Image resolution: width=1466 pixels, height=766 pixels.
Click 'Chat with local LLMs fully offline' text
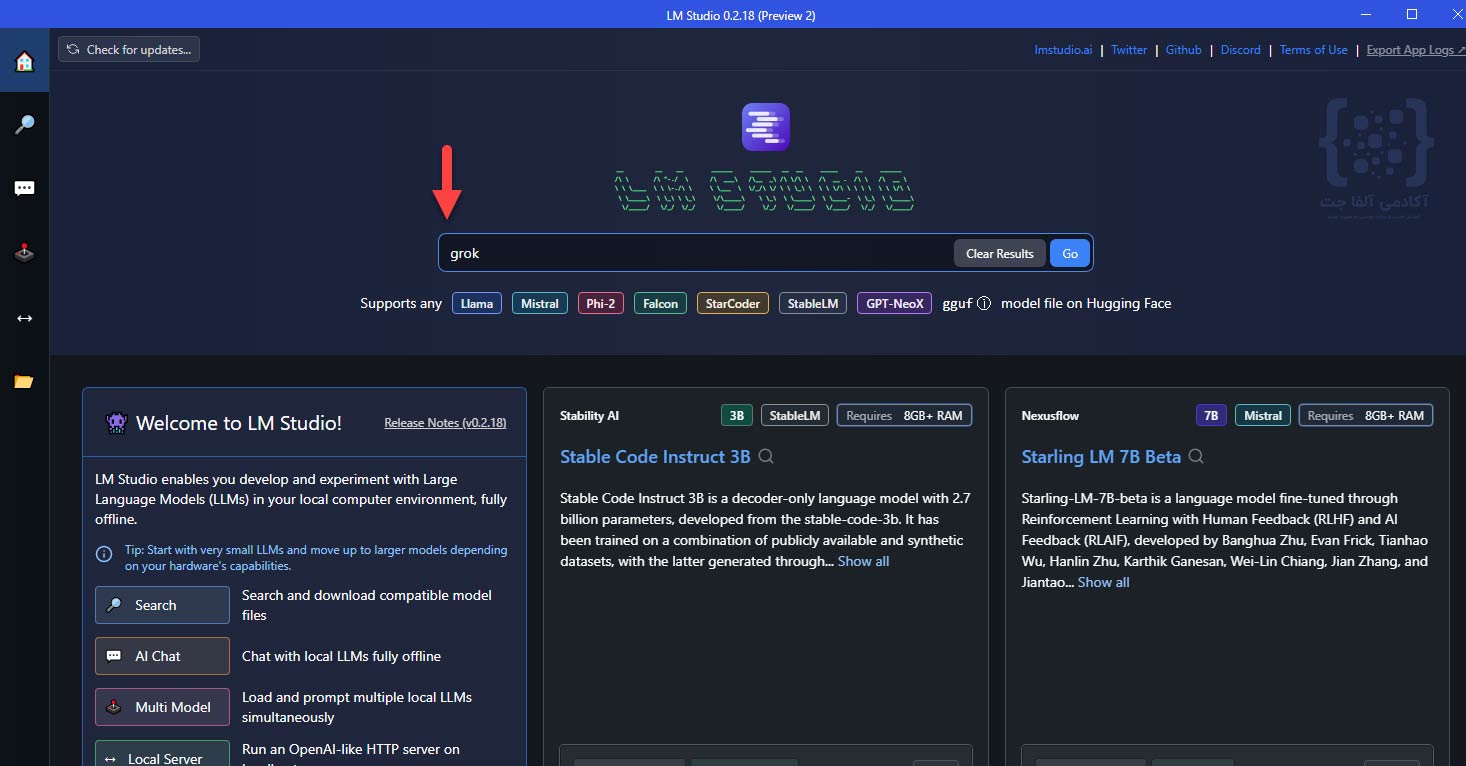click(x=341, y=656)
